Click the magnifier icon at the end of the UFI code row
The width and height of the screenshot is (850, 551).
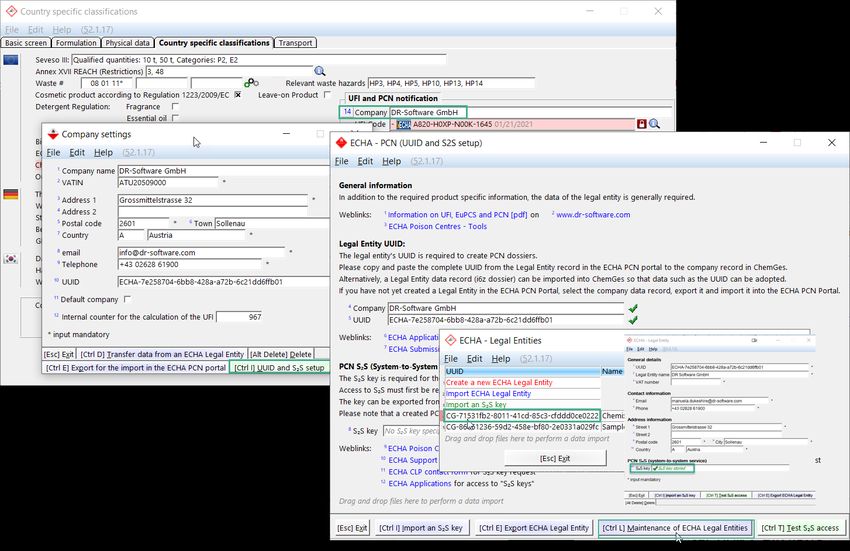[x=654, y=124]
